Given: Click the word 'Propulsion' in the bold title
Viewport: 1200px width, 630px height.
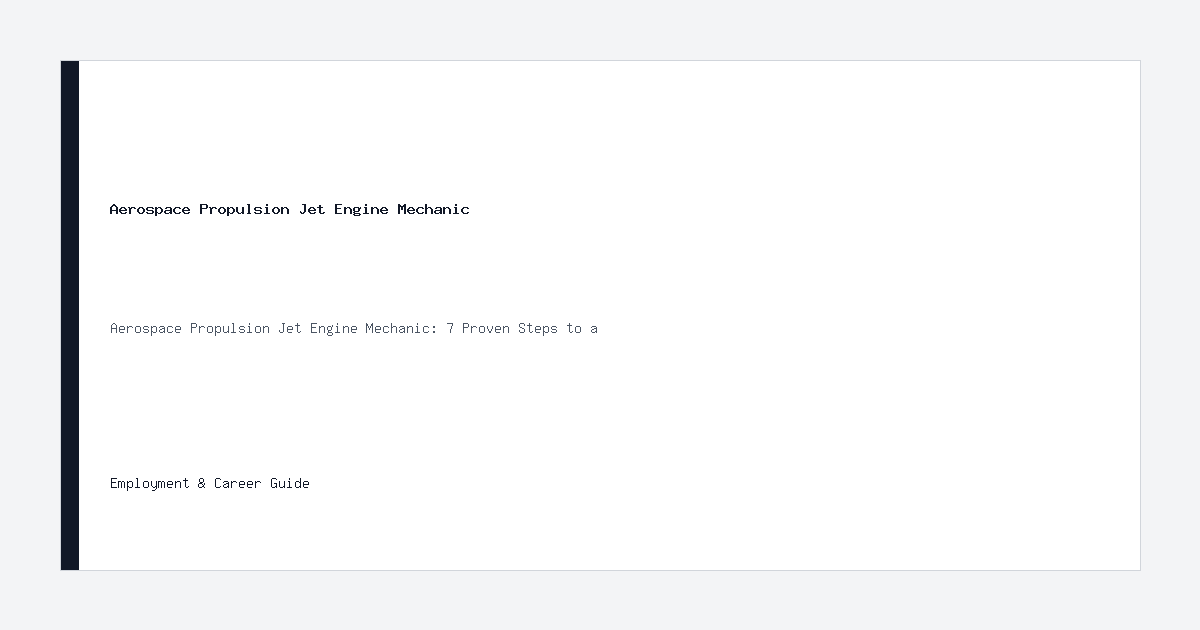Looking at the screenshot, I should coord(244,209).
